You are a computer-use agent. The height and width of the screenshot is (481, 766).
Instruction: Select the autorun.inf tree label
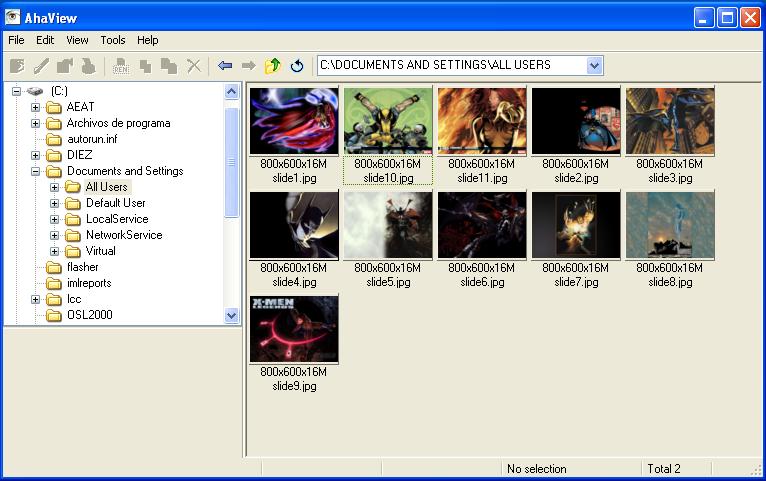pyautogui.click(x=92, y=139)
